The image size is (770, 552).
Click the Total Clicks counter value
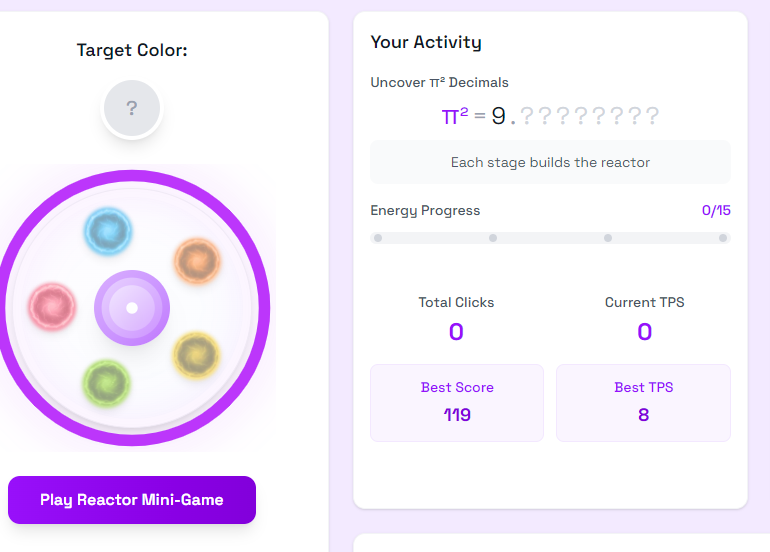click(x=456, y=332)
